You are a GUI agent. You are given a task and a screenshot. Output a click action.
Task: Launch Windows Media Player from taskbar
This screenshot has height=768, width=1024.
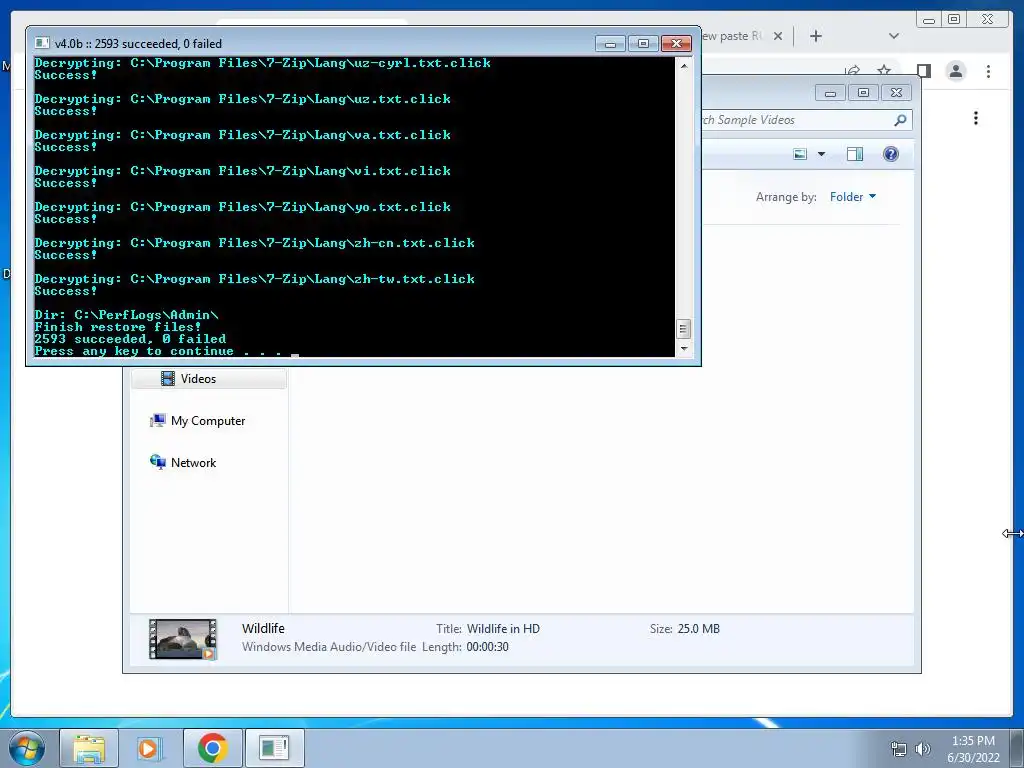point(150,748)
